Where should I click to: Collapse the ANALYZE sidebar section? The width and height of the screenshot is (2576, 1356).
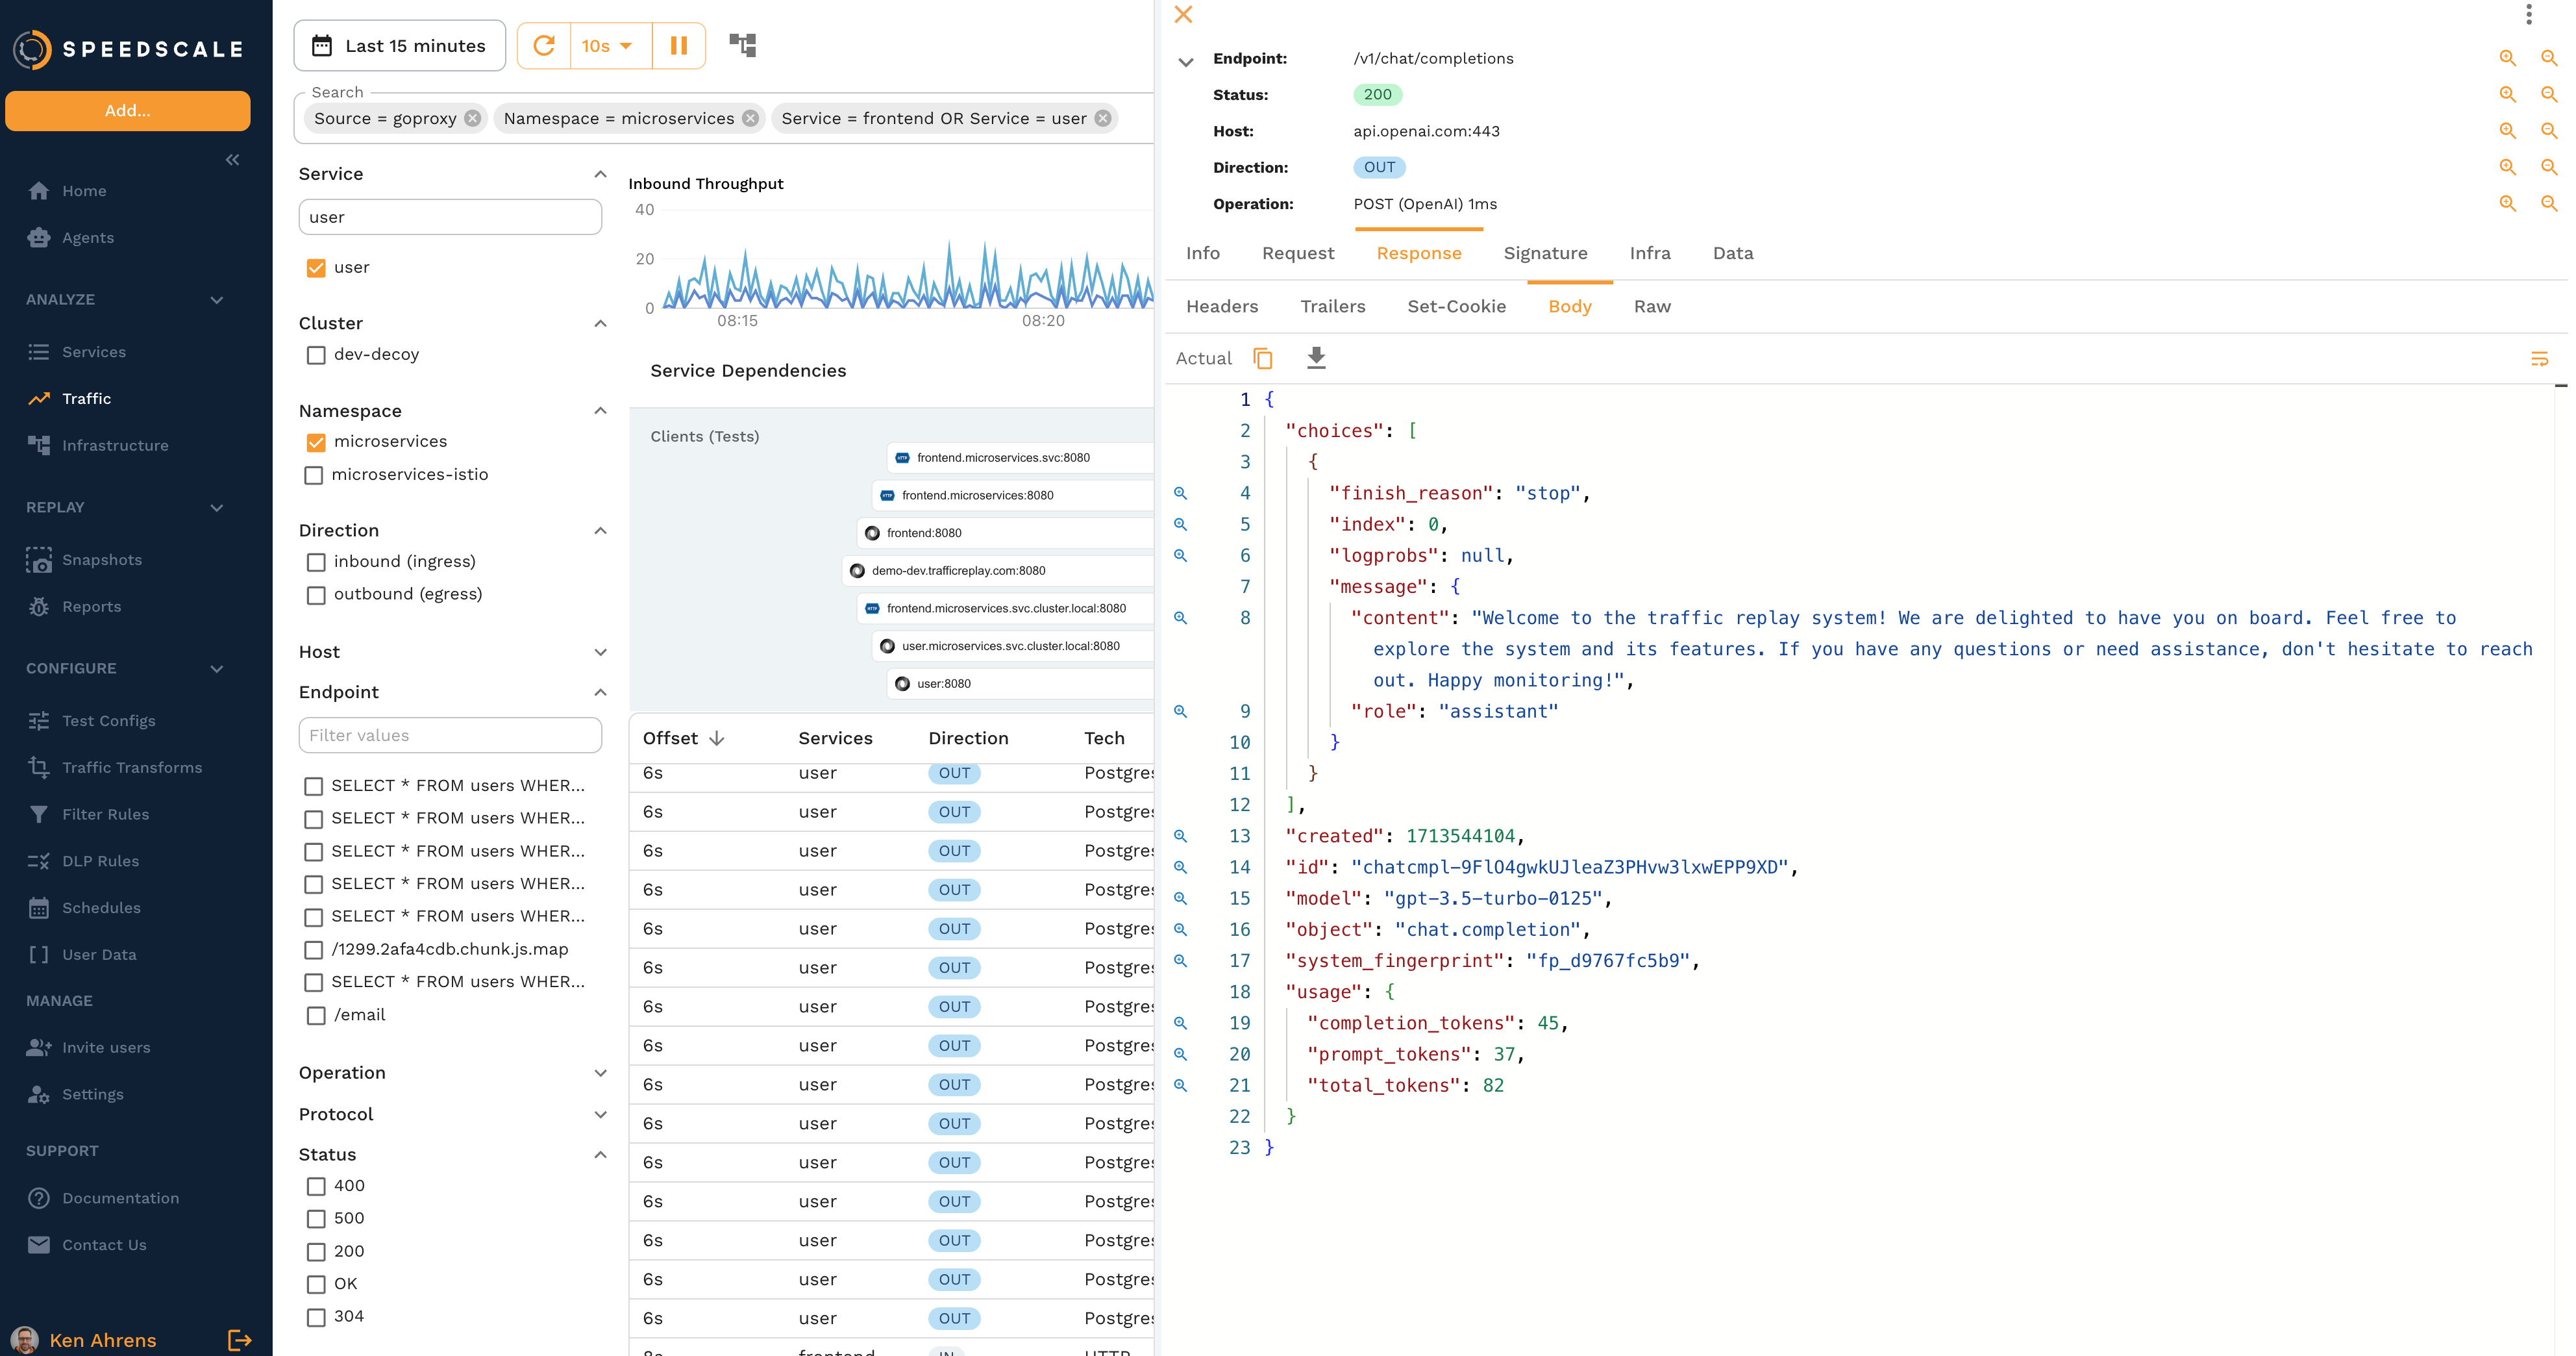[x=217, y=300]
